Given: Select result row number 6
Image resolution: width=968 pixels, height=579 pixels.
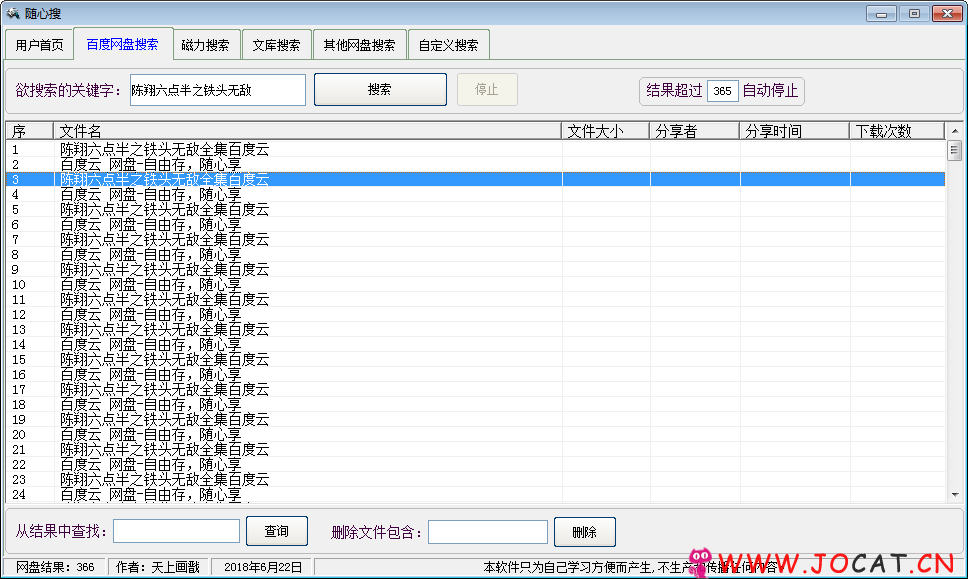Looking at the screenshot, I should [x=475, y=224].
